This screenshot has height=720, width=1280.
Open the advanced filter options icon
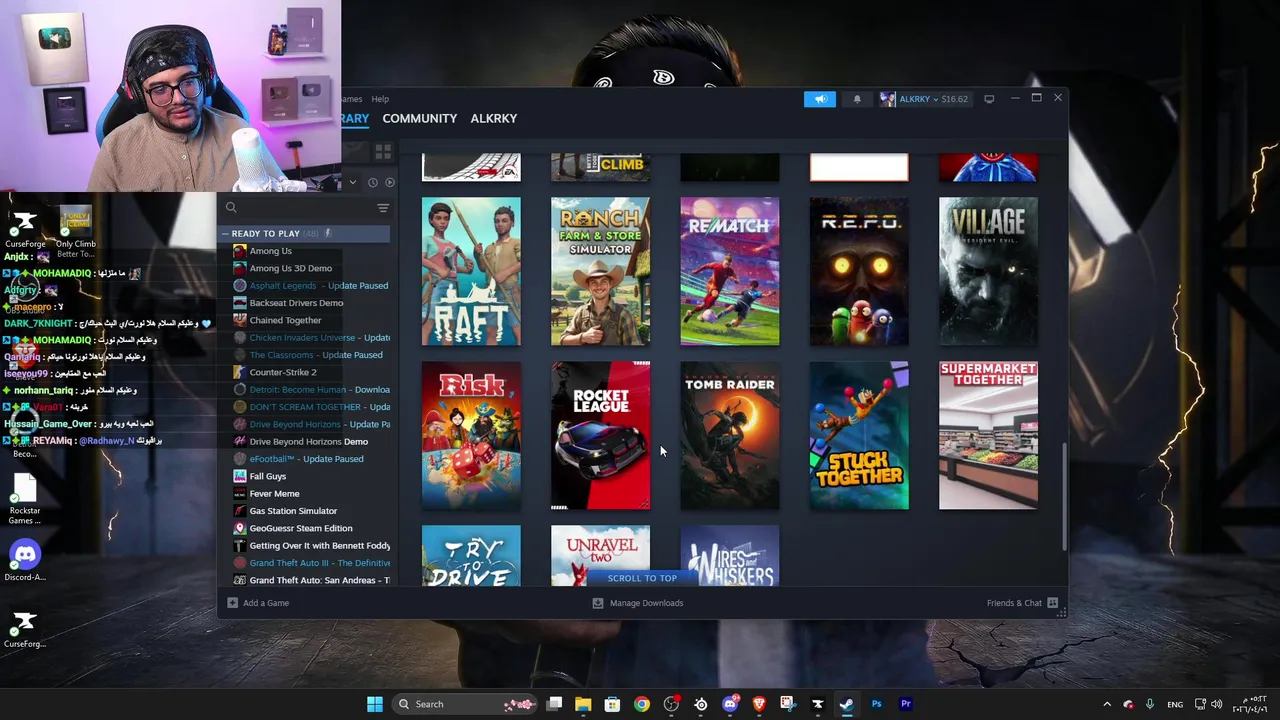pos(383,207)
